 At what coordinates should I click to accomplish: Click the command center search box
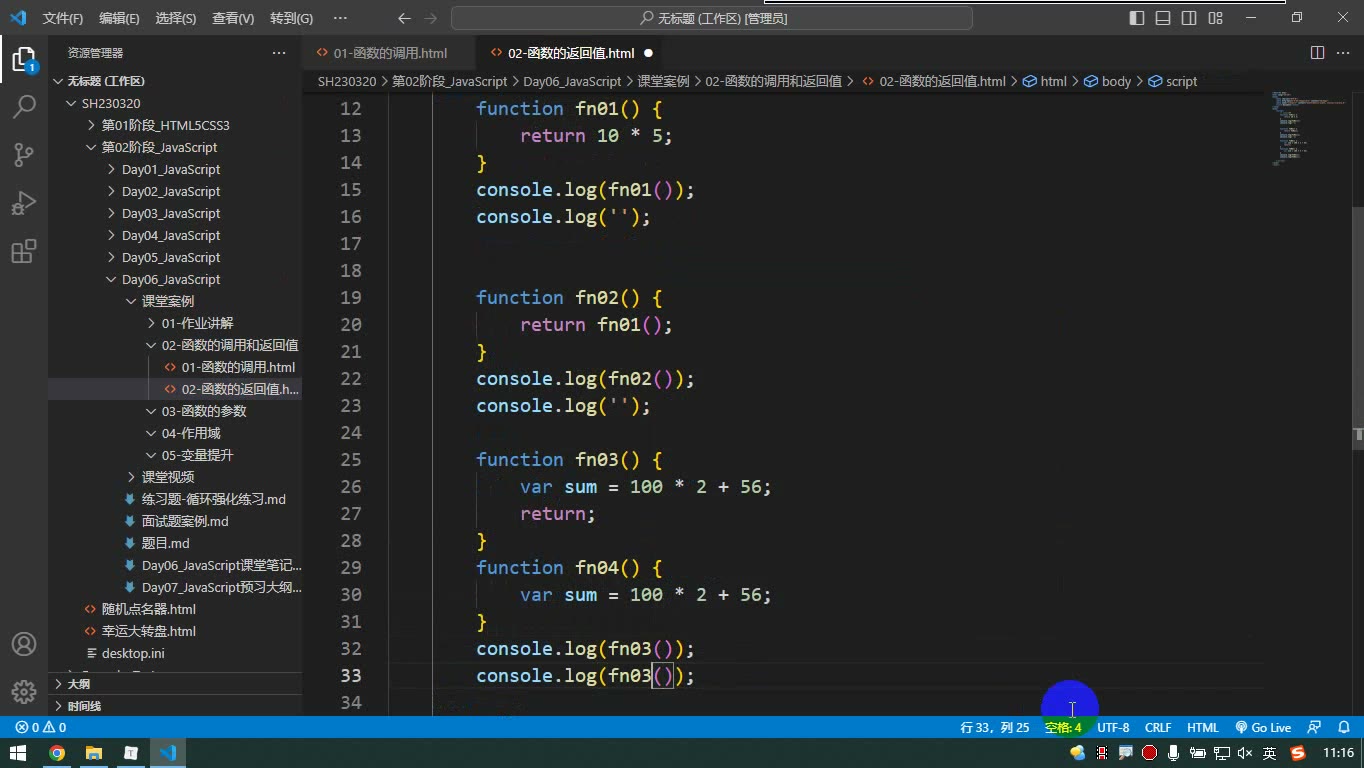pos(712,18)
